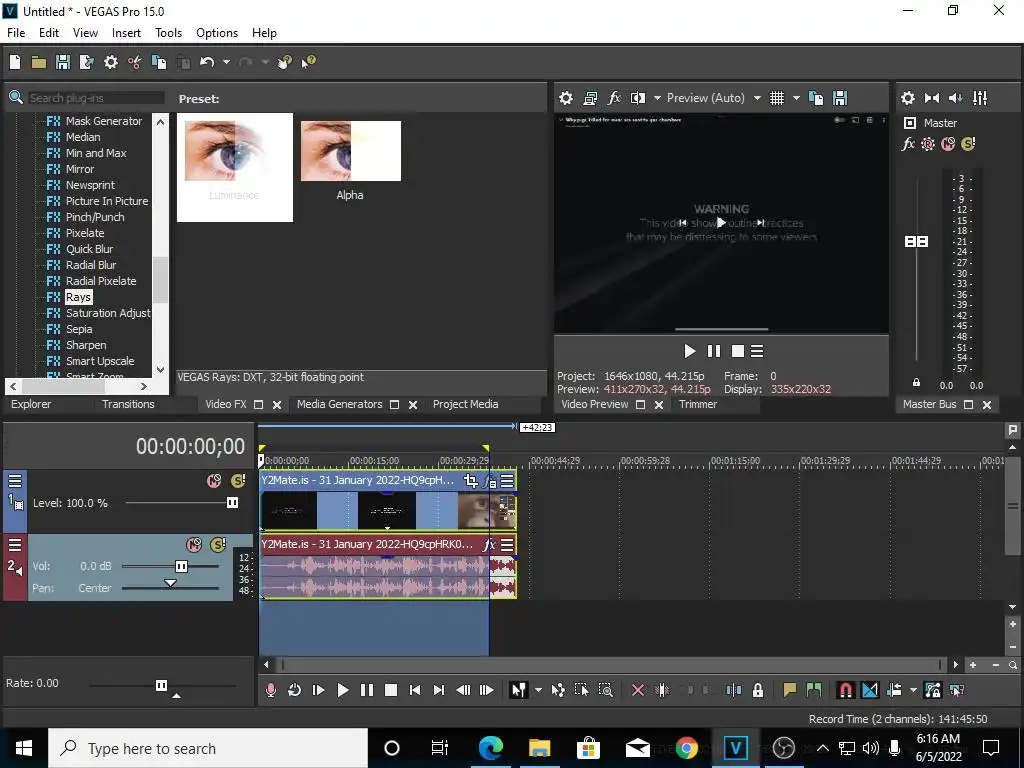Viewport: 1024px width, 768px height.
Task: Click the Record microphone icon
Action: 270,690
